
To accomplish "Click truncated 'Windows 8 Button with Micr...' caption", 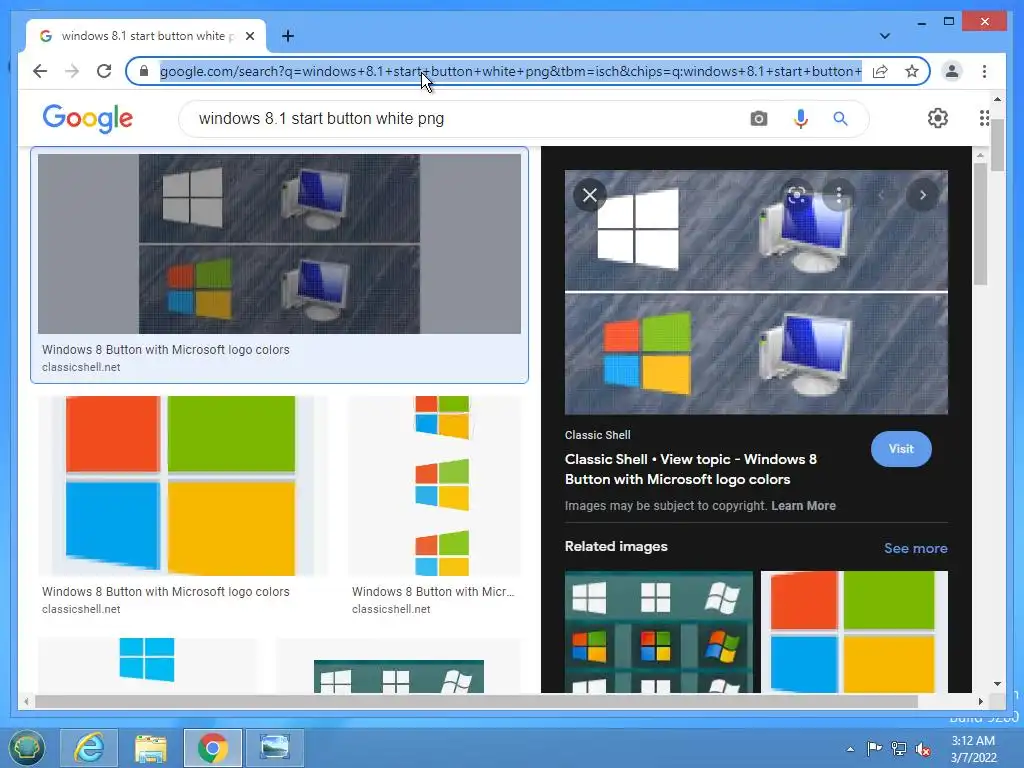I will [x=433, y=592].
